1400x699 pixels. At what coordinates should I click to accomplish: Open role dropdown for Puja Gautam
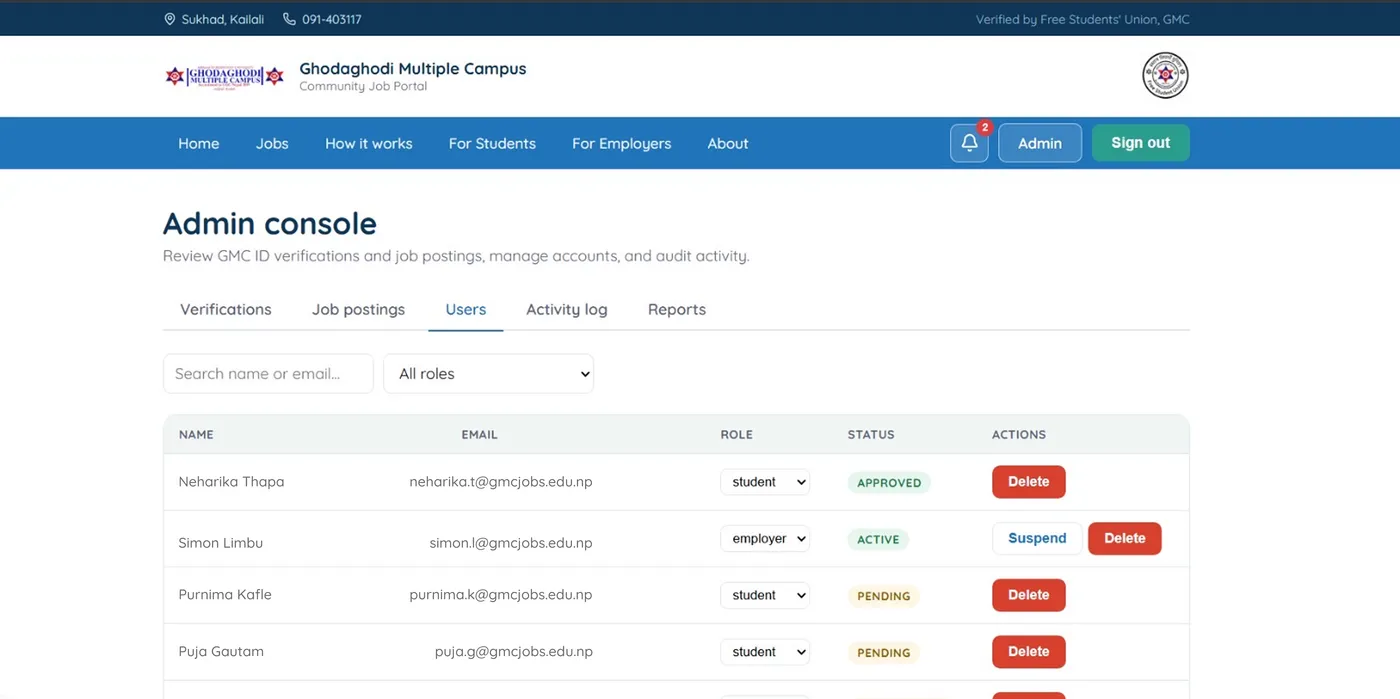tap(765, 652)
